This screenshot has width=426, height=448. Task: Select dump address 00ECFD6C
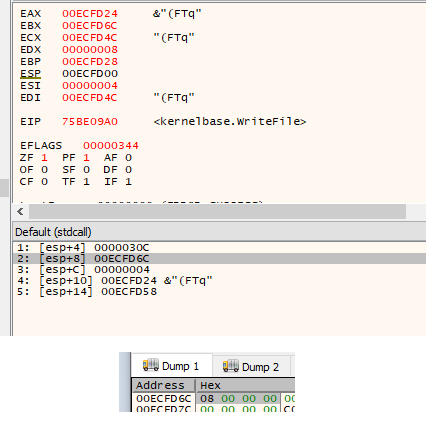tap(163, 399)
